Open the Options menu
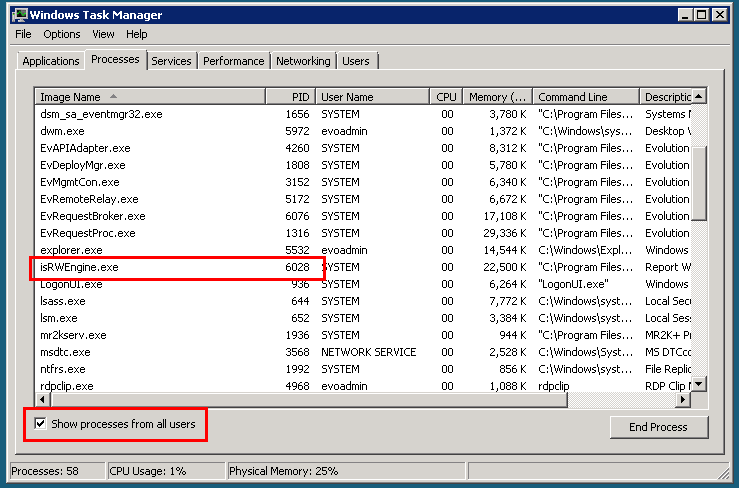 [61, 34]
